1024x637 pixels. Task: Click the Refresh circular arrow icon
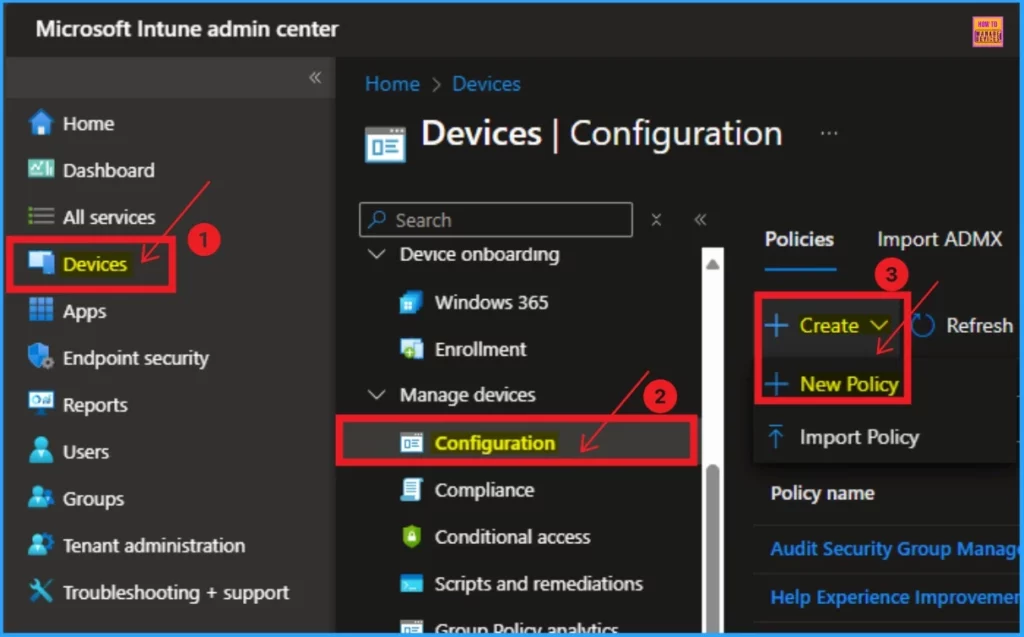click(923, 325)
